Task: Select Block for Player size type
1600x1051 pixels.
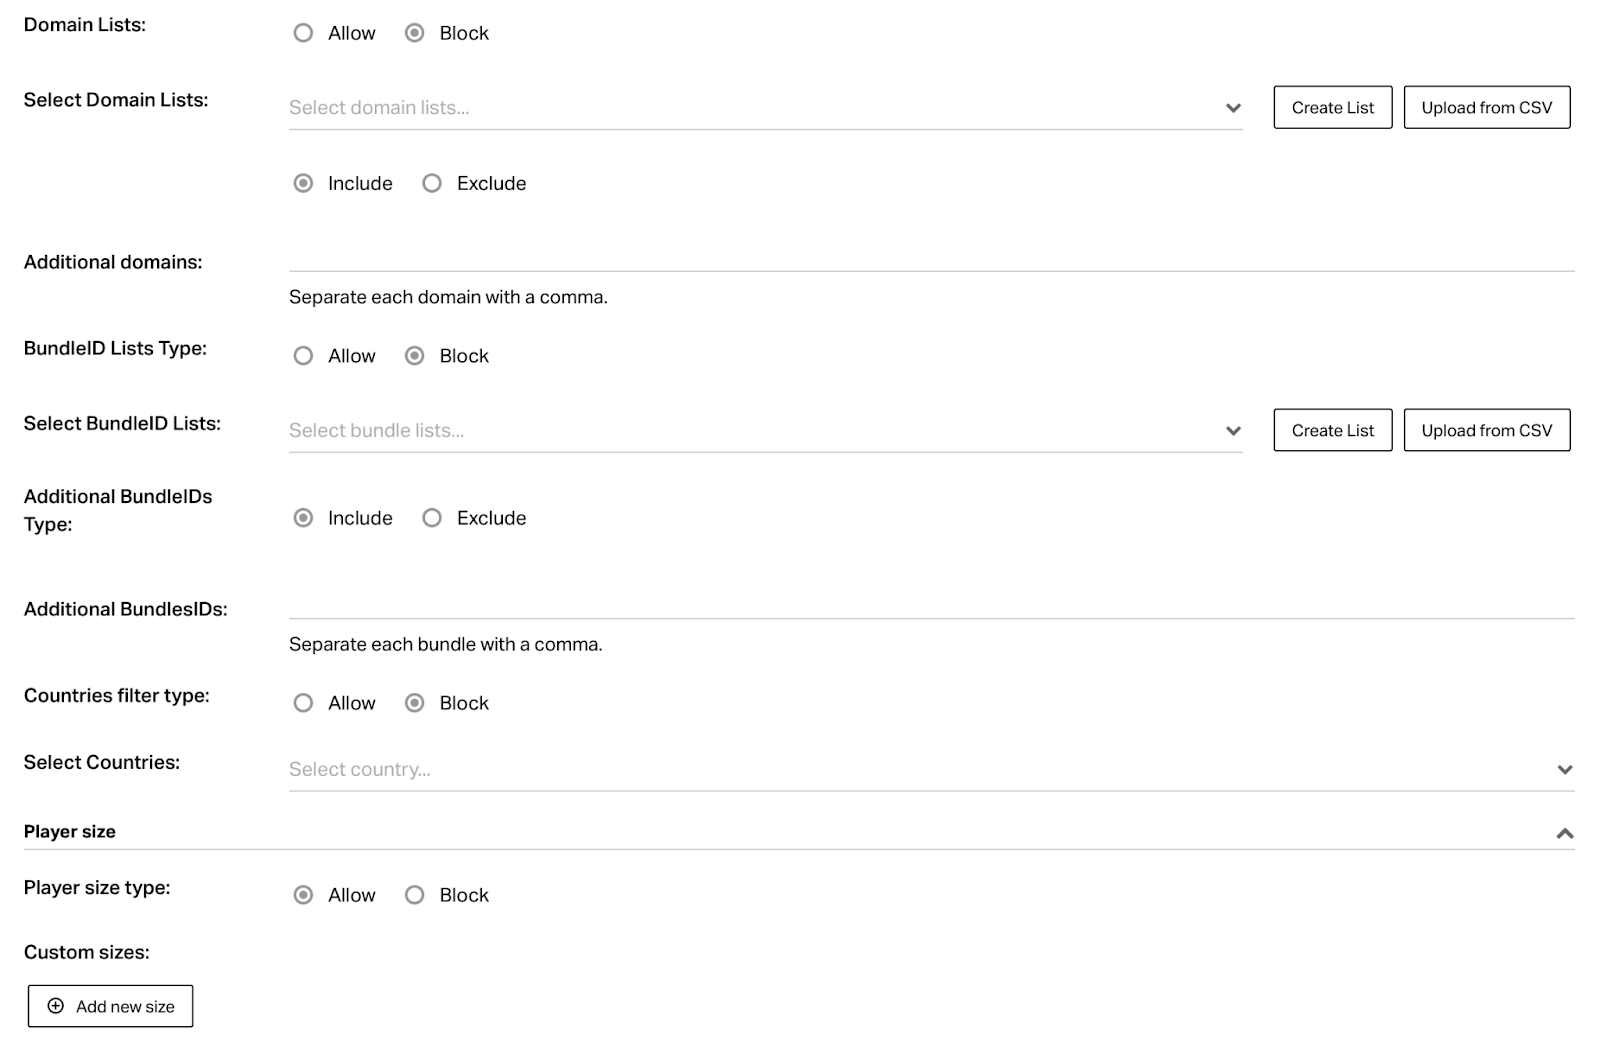Action: tap(414, 895)
